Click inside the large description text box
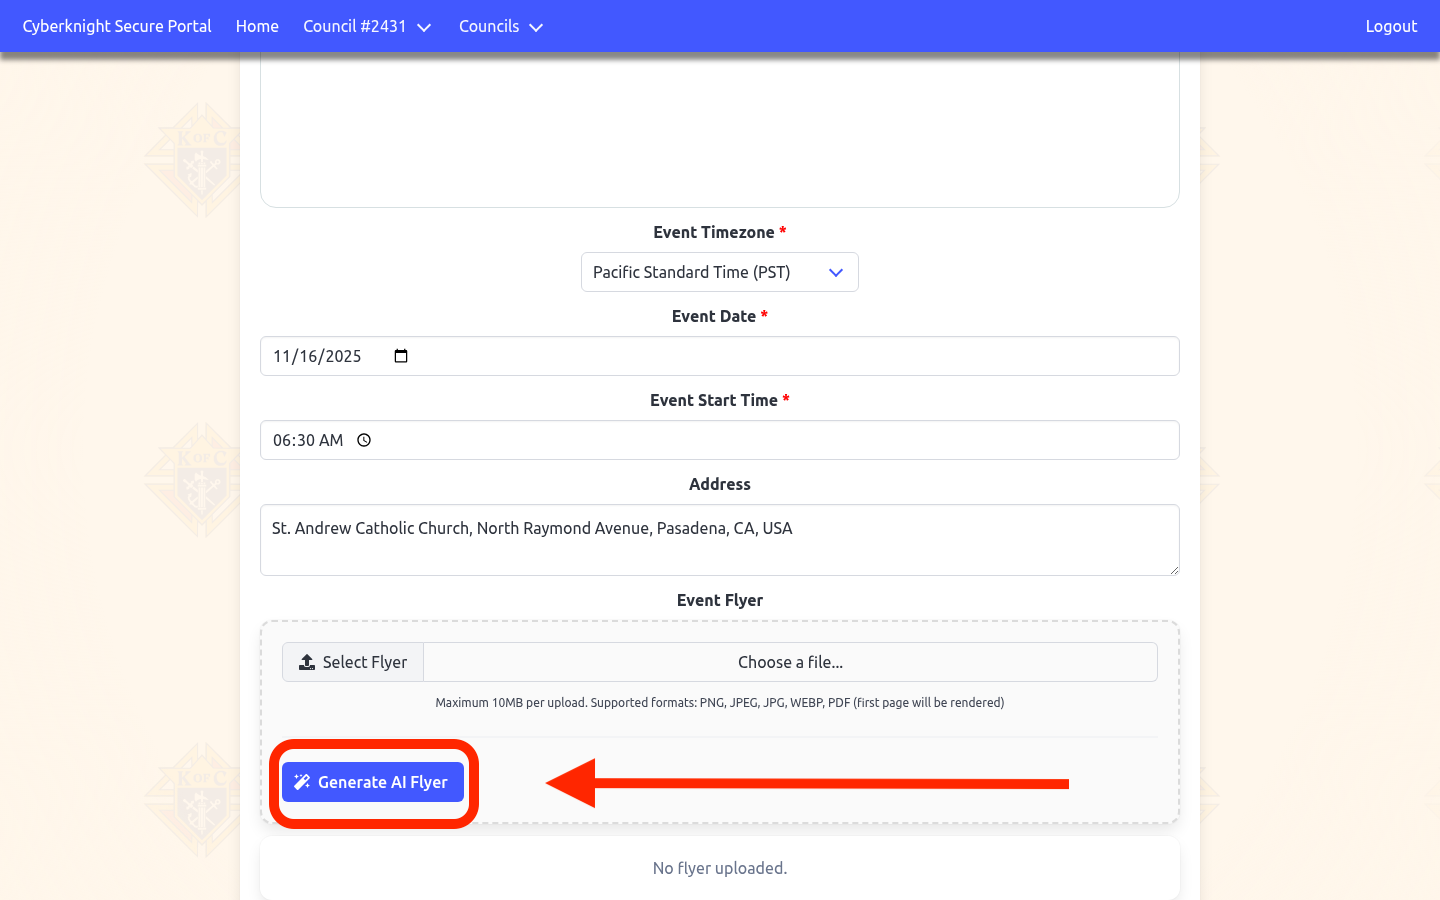 pos(719,130)
